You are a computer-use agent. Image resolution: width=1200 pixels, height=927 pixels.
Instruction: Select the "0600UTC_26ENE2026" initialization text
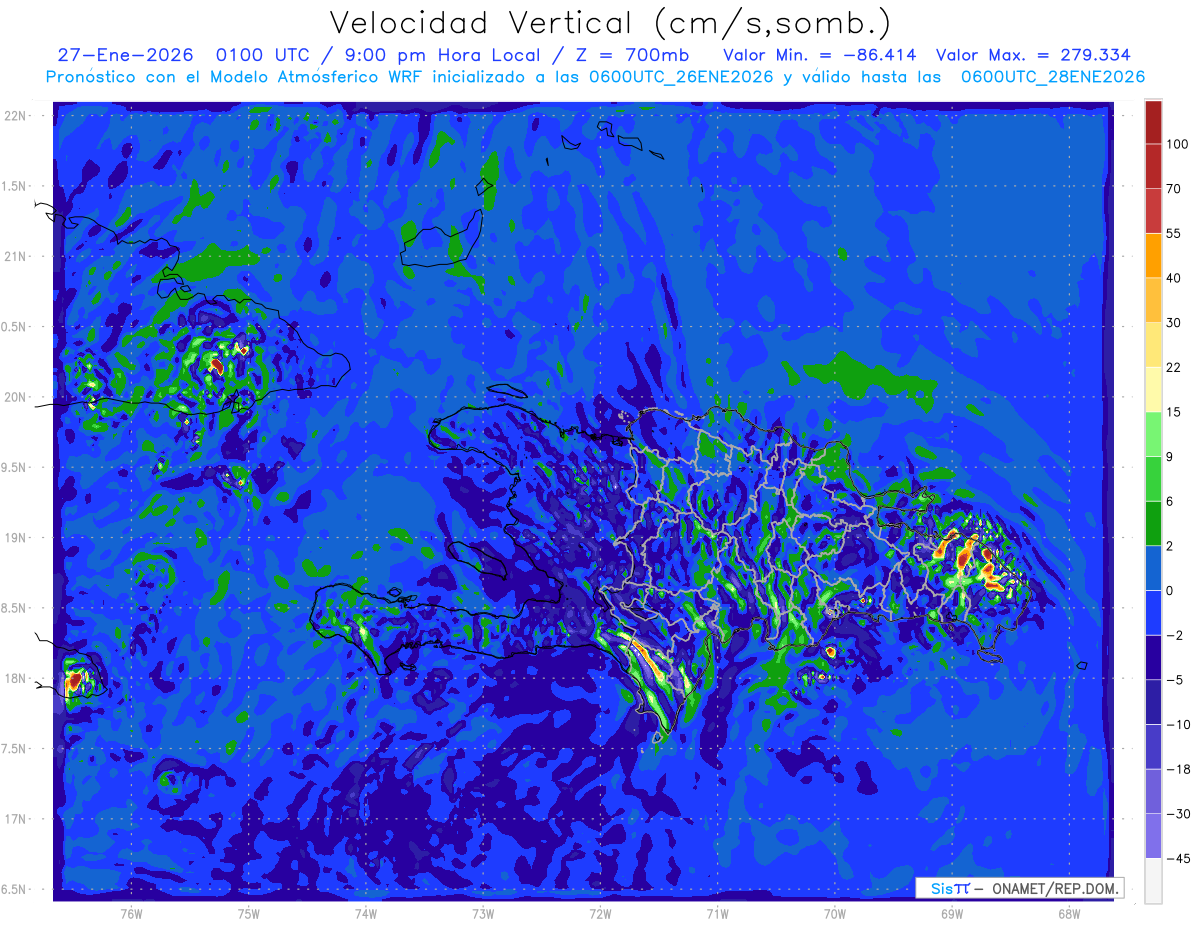click(683, 77)
